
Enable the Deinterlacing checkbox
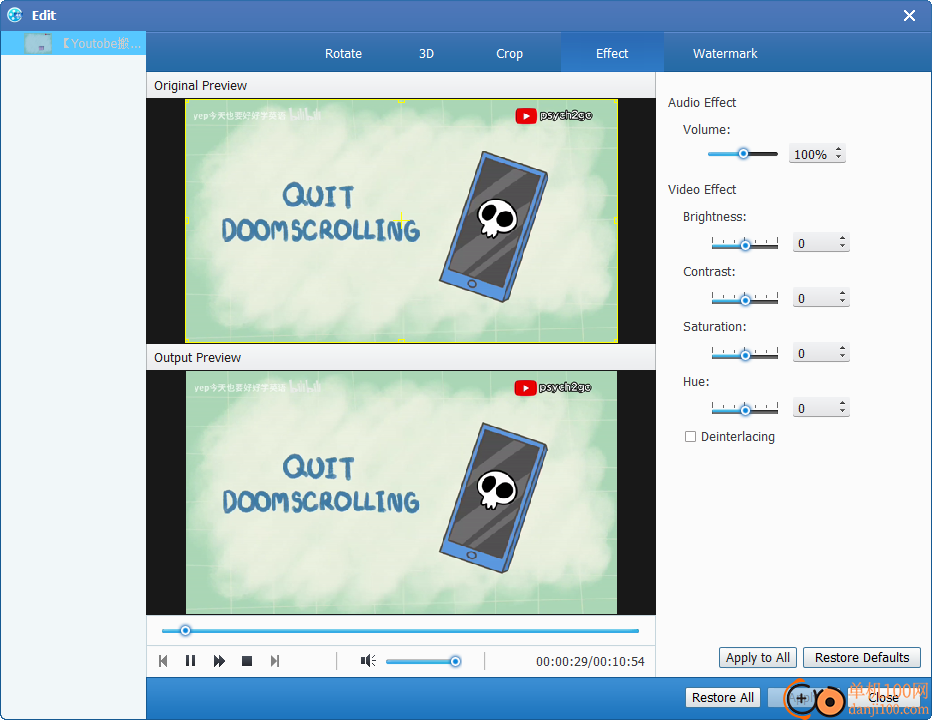690,436
